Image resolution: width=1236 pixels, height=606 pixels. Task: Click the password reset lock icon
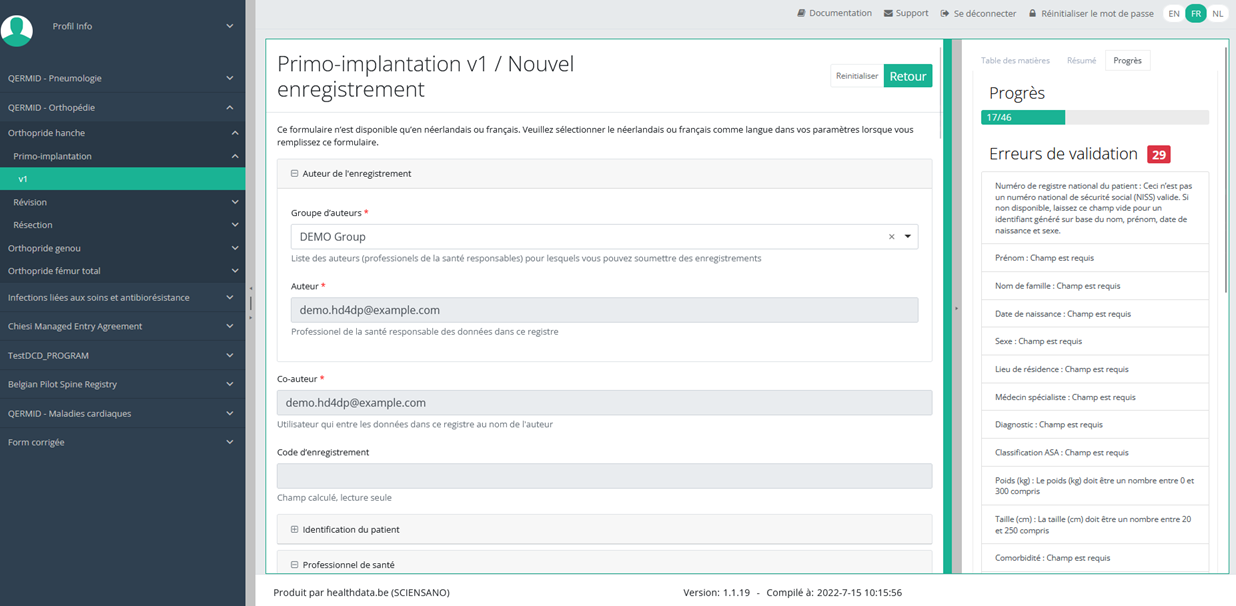1032,14
